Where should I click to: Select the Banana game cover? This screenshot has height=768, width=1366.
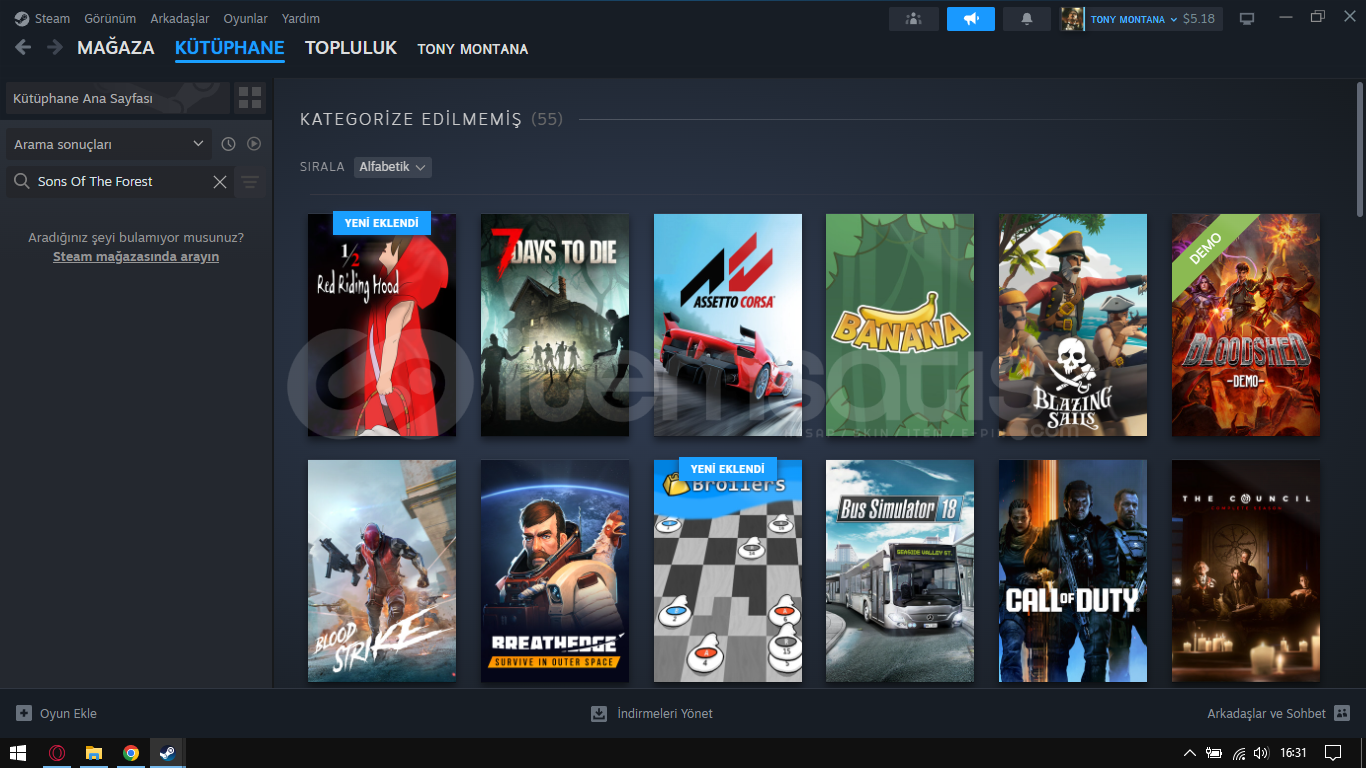point(900,324)
